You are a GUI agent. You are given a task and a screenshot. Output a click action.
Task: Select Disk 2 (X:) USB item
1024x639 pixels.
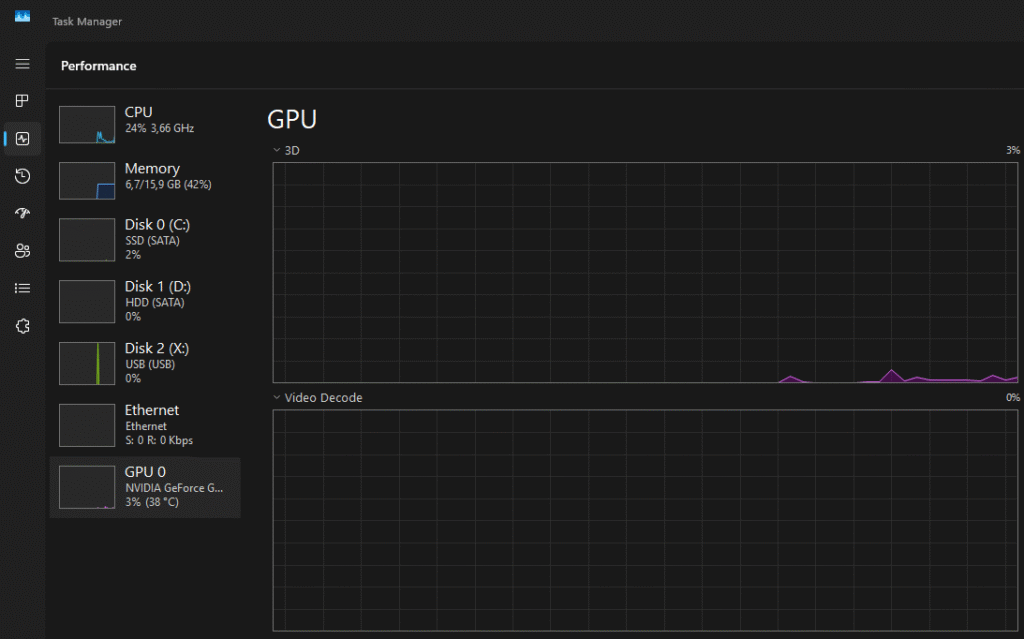point(145,363)
